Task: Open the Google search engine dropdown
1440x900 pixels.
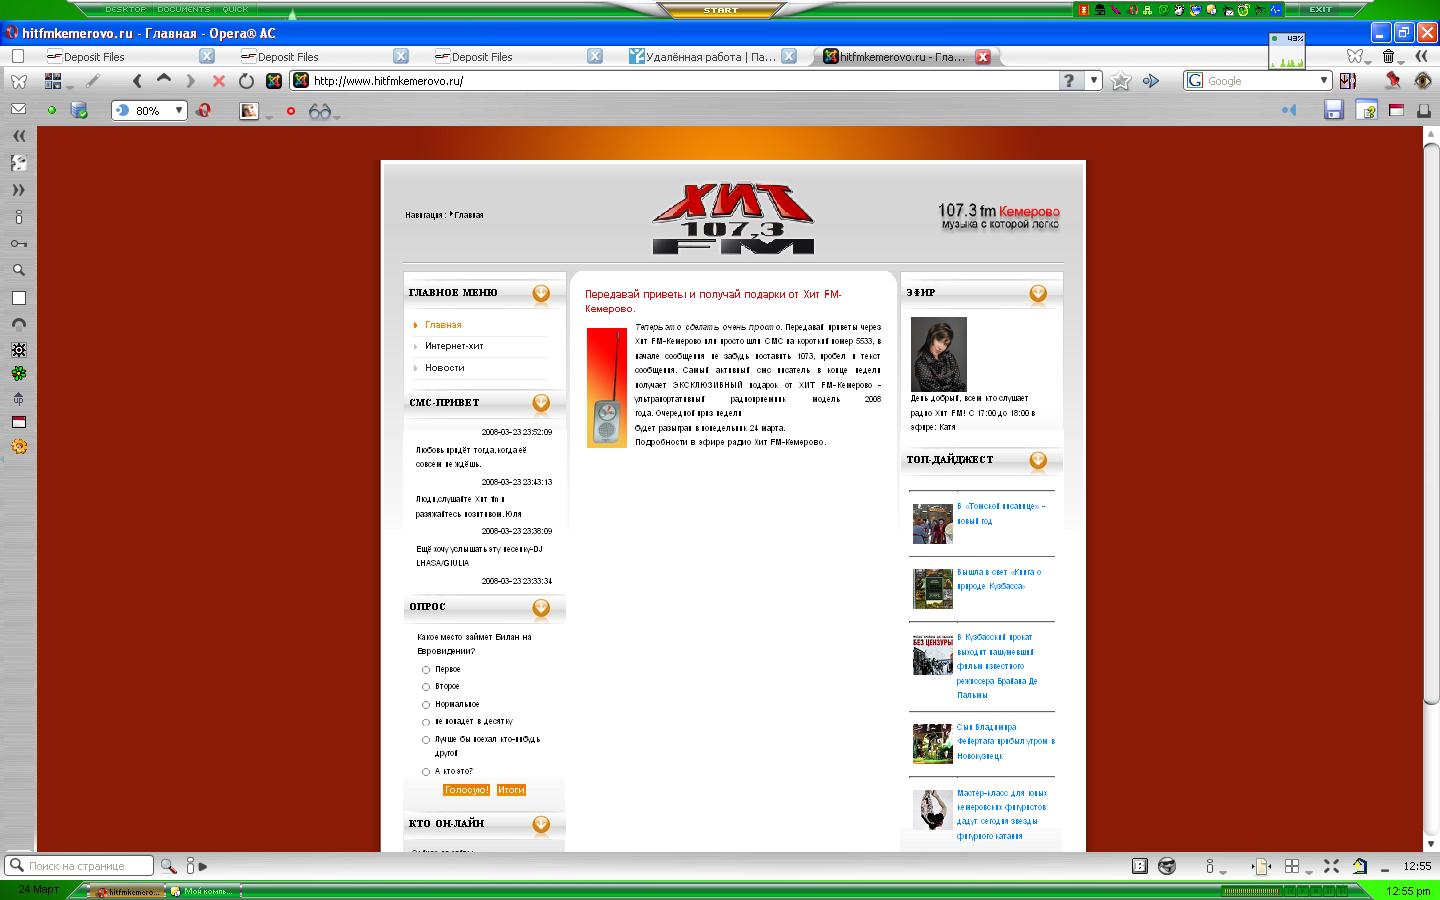Action: coord(1324,81)
